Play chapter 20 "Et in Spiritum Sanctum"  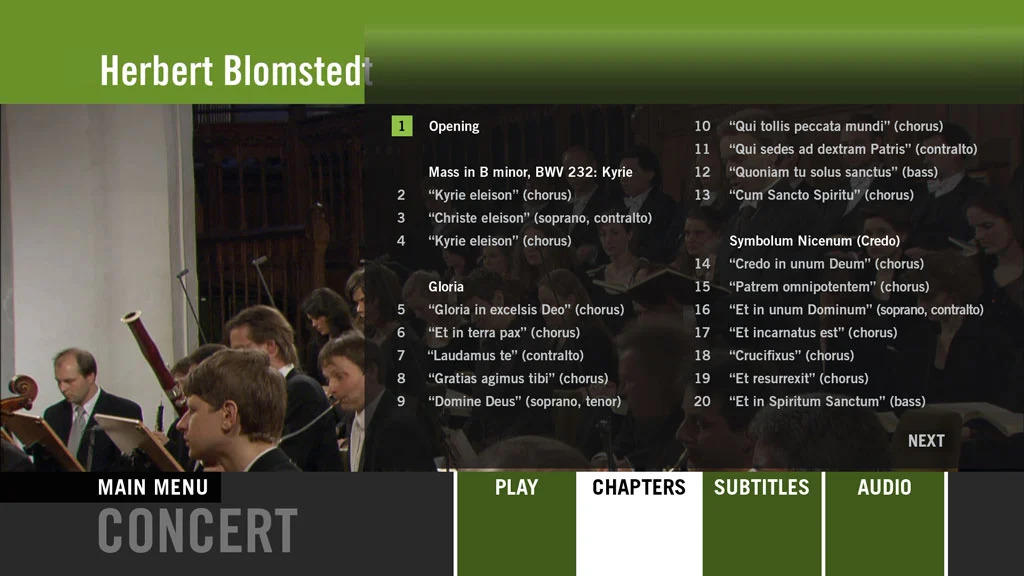pos(827,401)
